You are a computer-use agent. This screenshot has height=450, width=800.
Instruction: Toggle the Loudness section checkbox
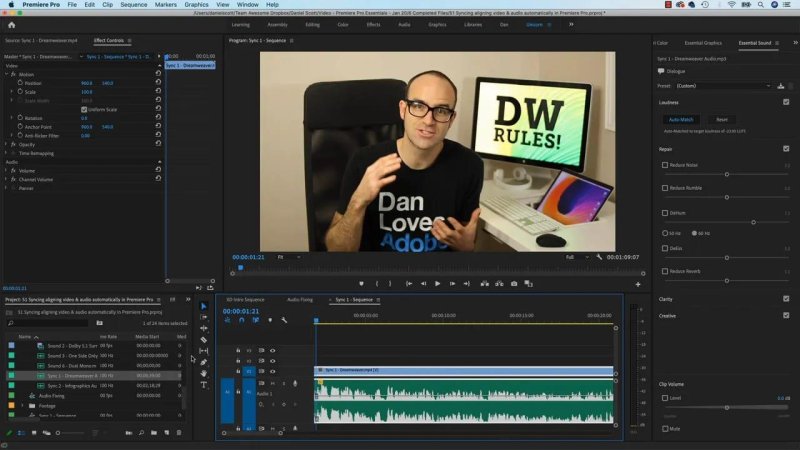(x=786, y=102)
